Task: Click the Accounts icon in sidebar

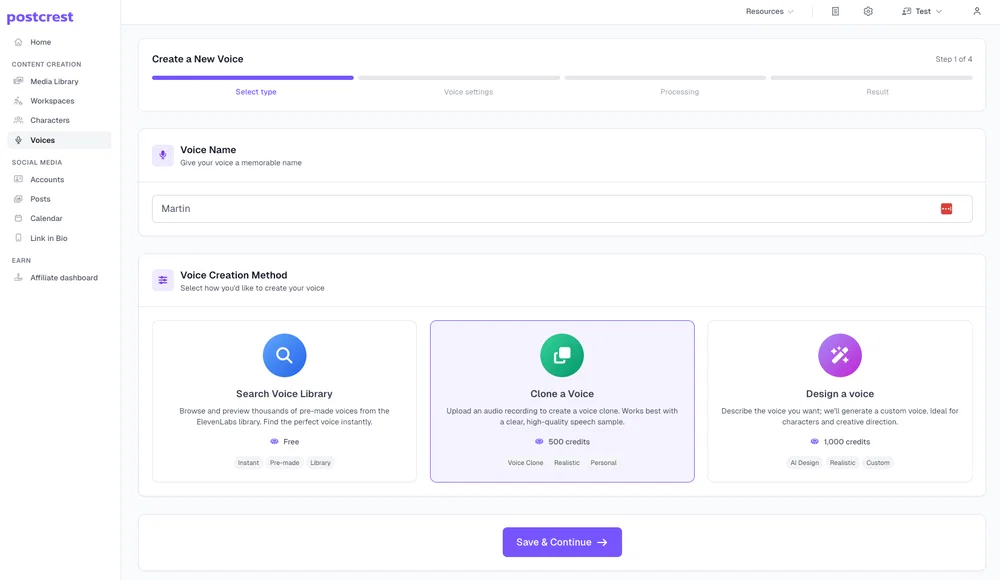Action: (x=18, y=179)
